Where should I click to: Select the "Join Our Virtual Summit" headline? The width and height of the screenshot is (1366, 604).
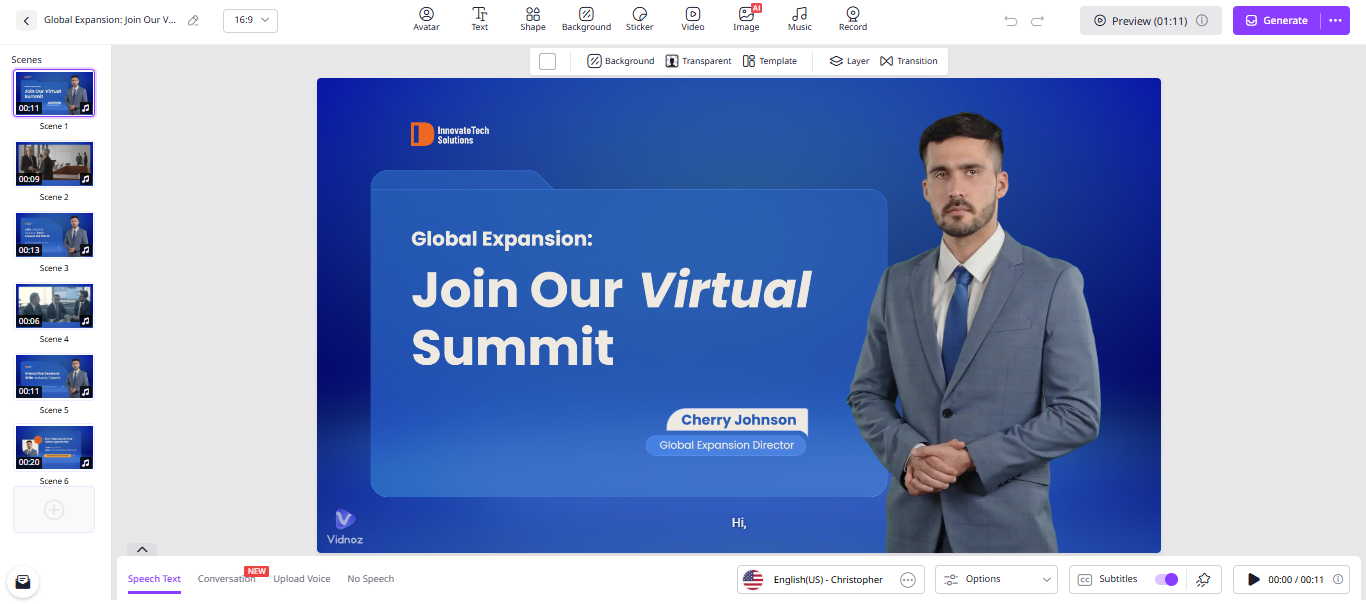611,319
